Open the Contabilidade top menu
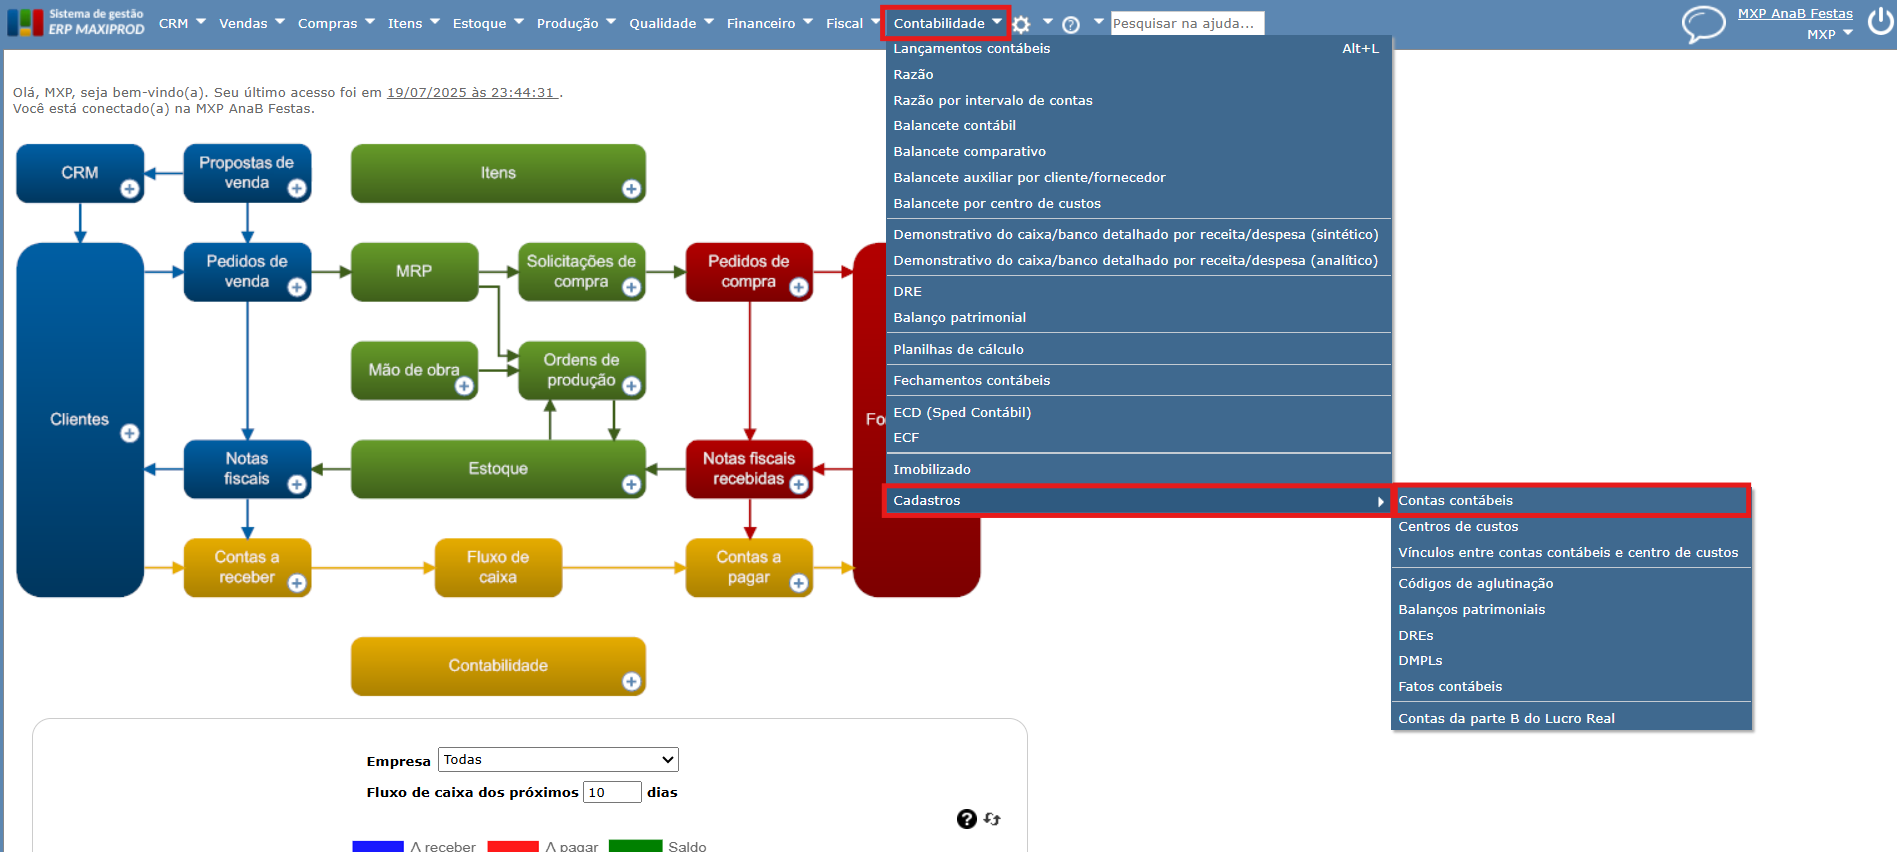 (x=946, y=23)
